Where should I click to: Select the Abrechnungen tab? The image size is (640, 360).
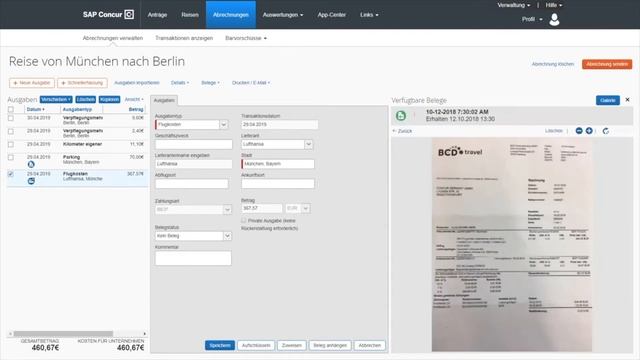tap(231, 15)
